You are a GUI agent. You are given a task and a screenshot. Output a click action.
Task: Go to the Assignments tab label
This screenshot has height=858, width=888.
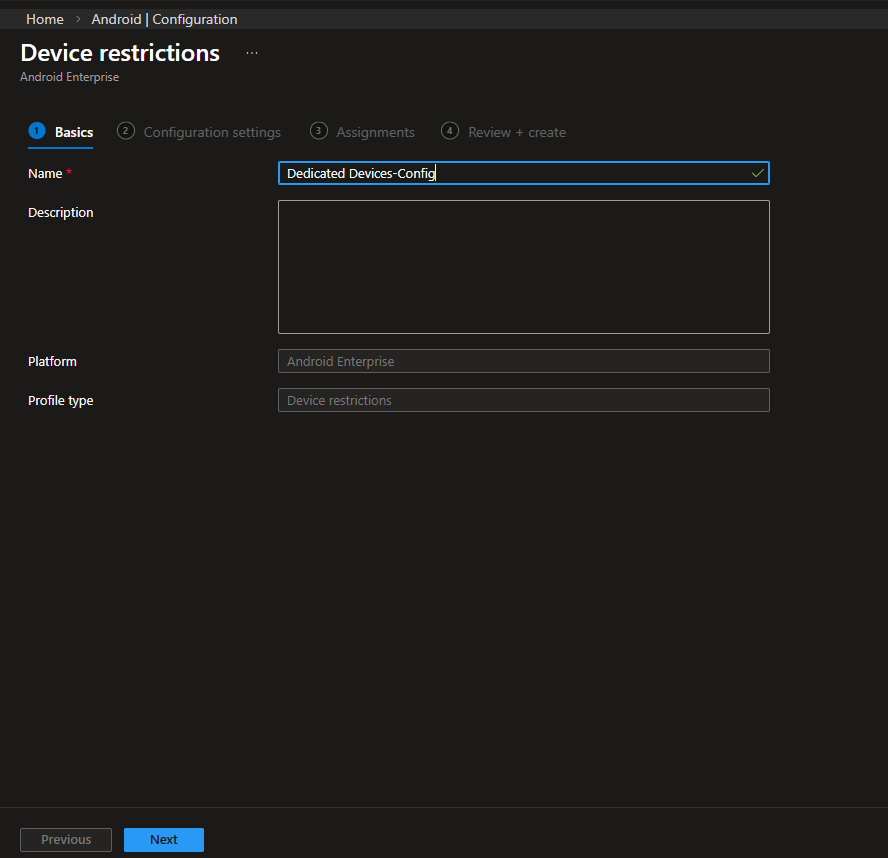375,132
